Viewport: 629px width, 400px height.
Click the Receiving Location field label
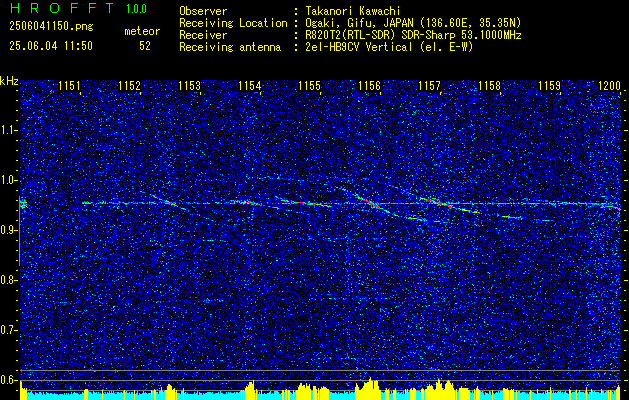click(233, 23)
